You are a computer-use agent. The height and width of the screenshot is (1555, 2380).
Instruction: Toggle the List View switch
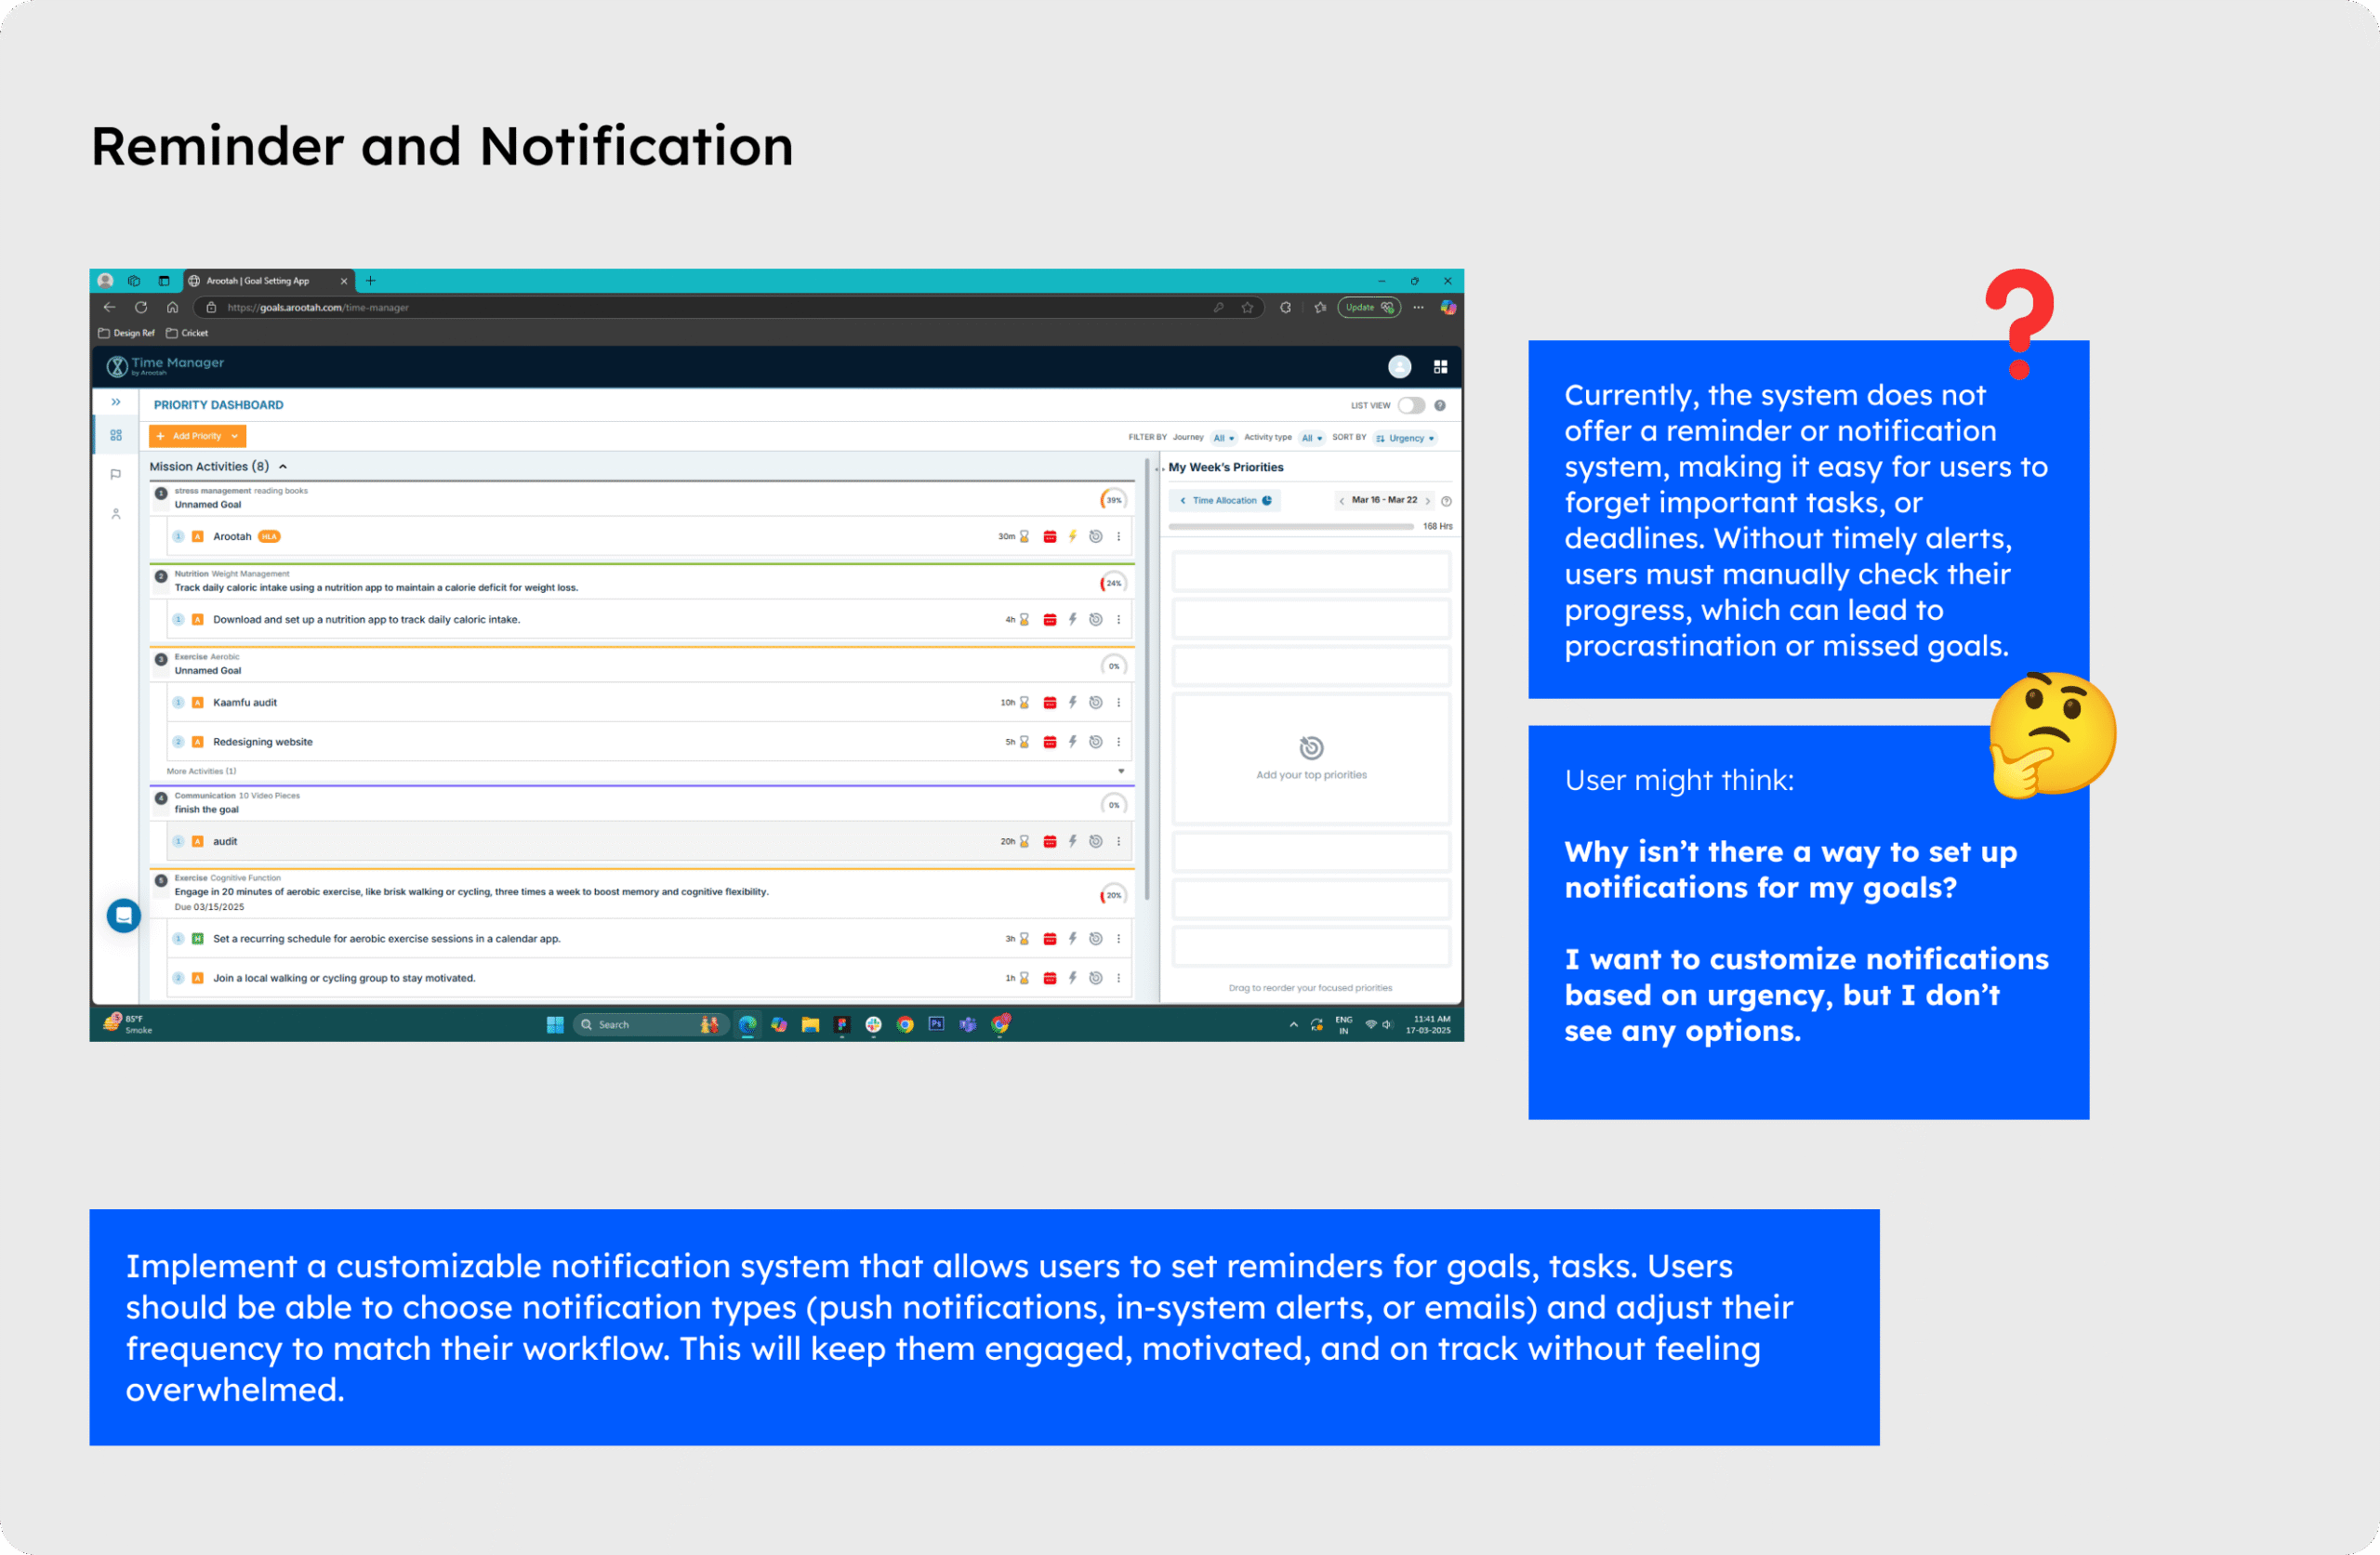(x=1411, y=405)
